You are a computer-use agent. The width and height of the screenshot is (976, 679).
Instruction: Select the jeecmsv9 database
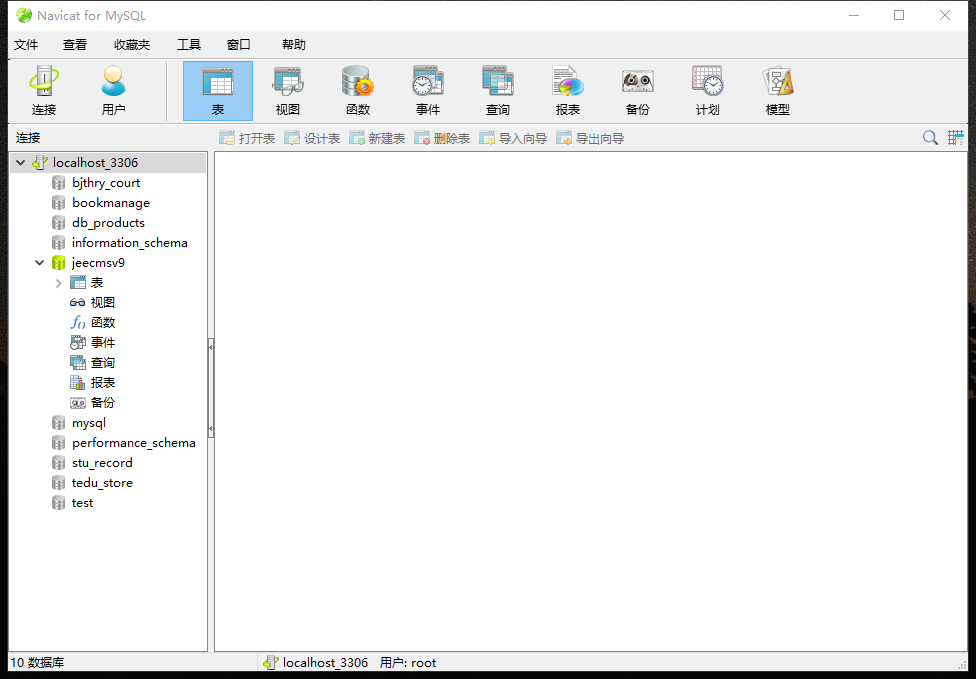pyautogui.click(x=98, y=263)
